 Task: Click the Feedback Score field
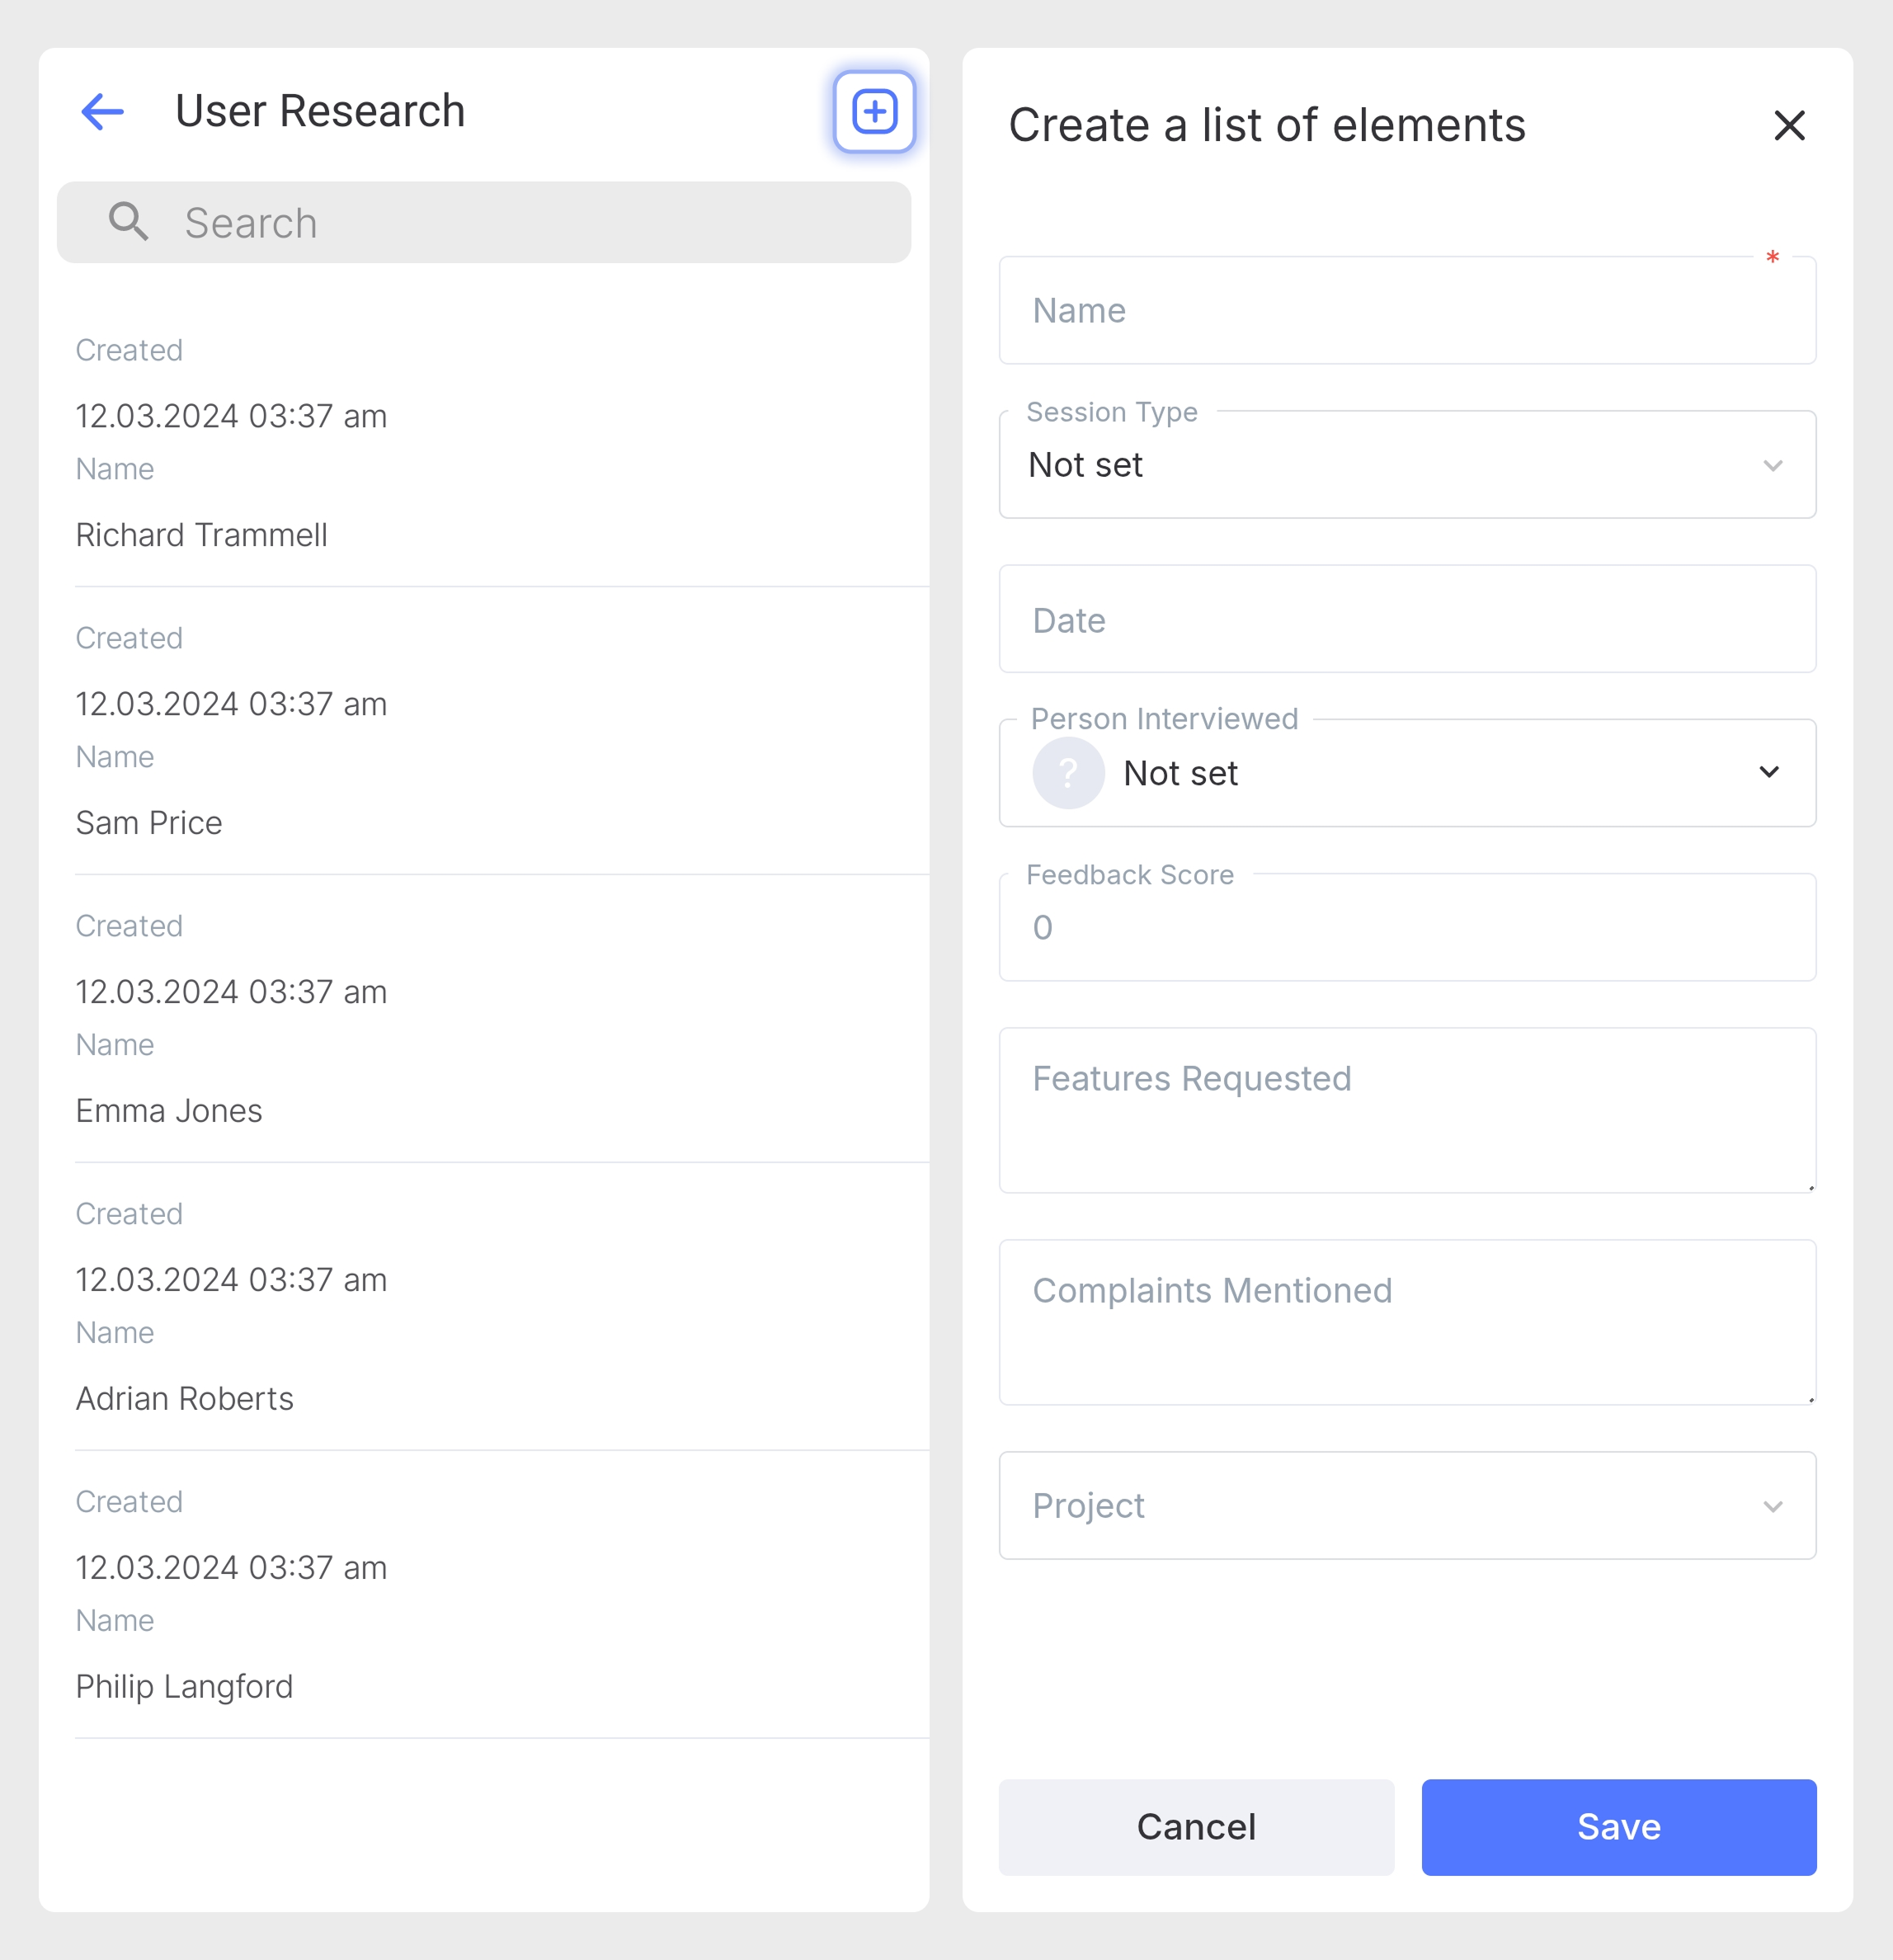click(x=1406, y=928)
